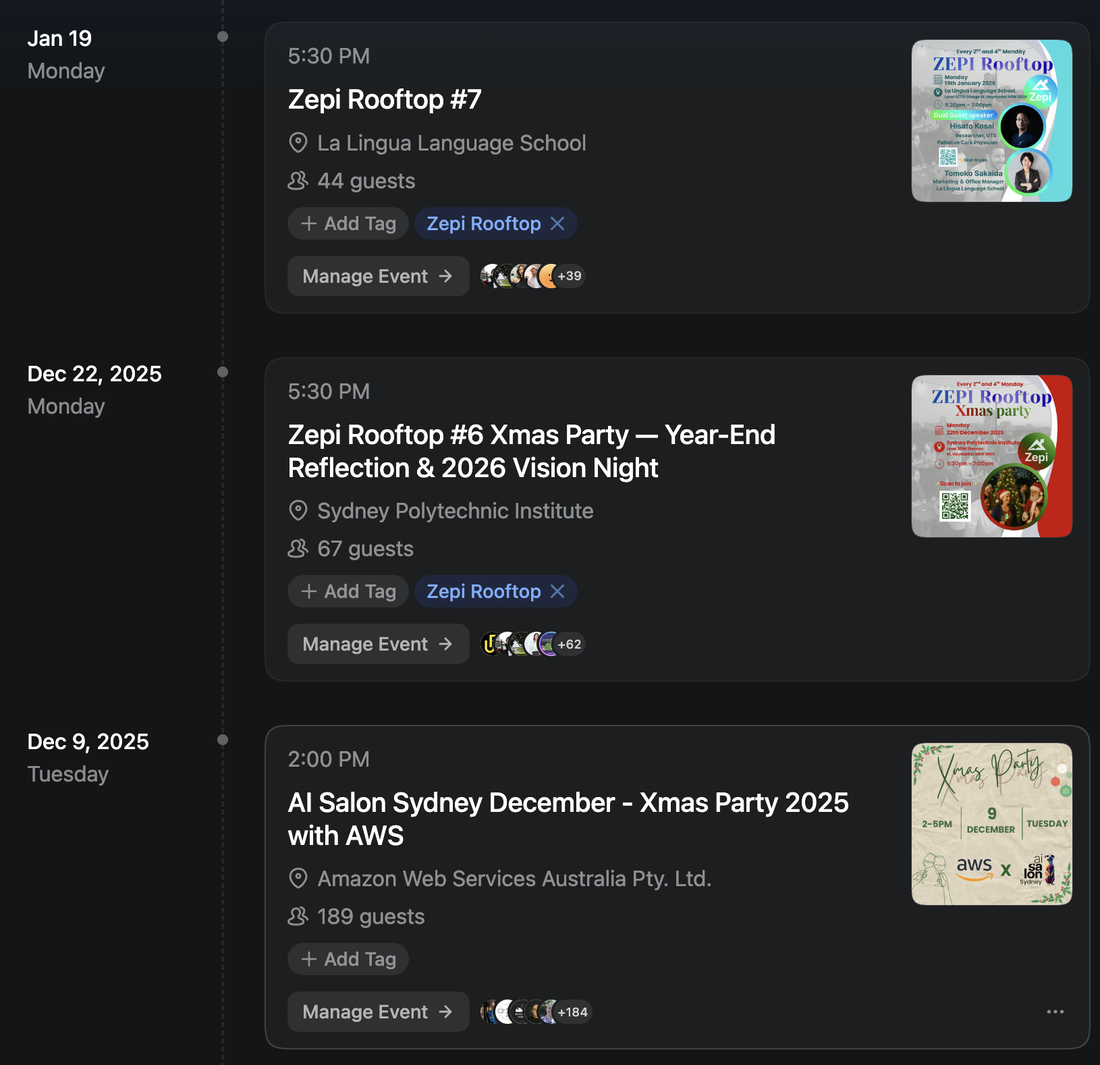The image size is (1100, 1065).
Task: Click the 189 guests count
Action: coord(371,916)
